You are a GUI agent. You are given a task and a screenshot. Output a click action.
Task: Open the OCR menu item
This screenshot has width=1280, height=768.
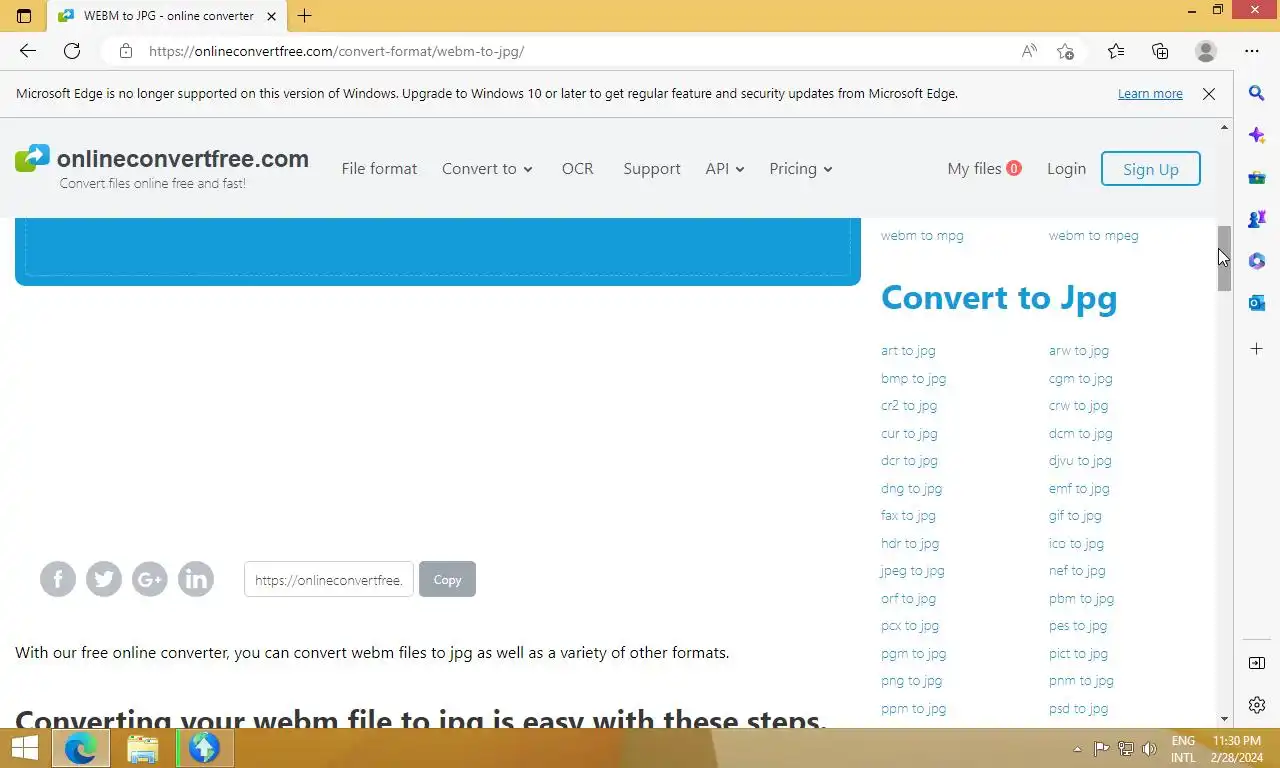coord(577,169)
